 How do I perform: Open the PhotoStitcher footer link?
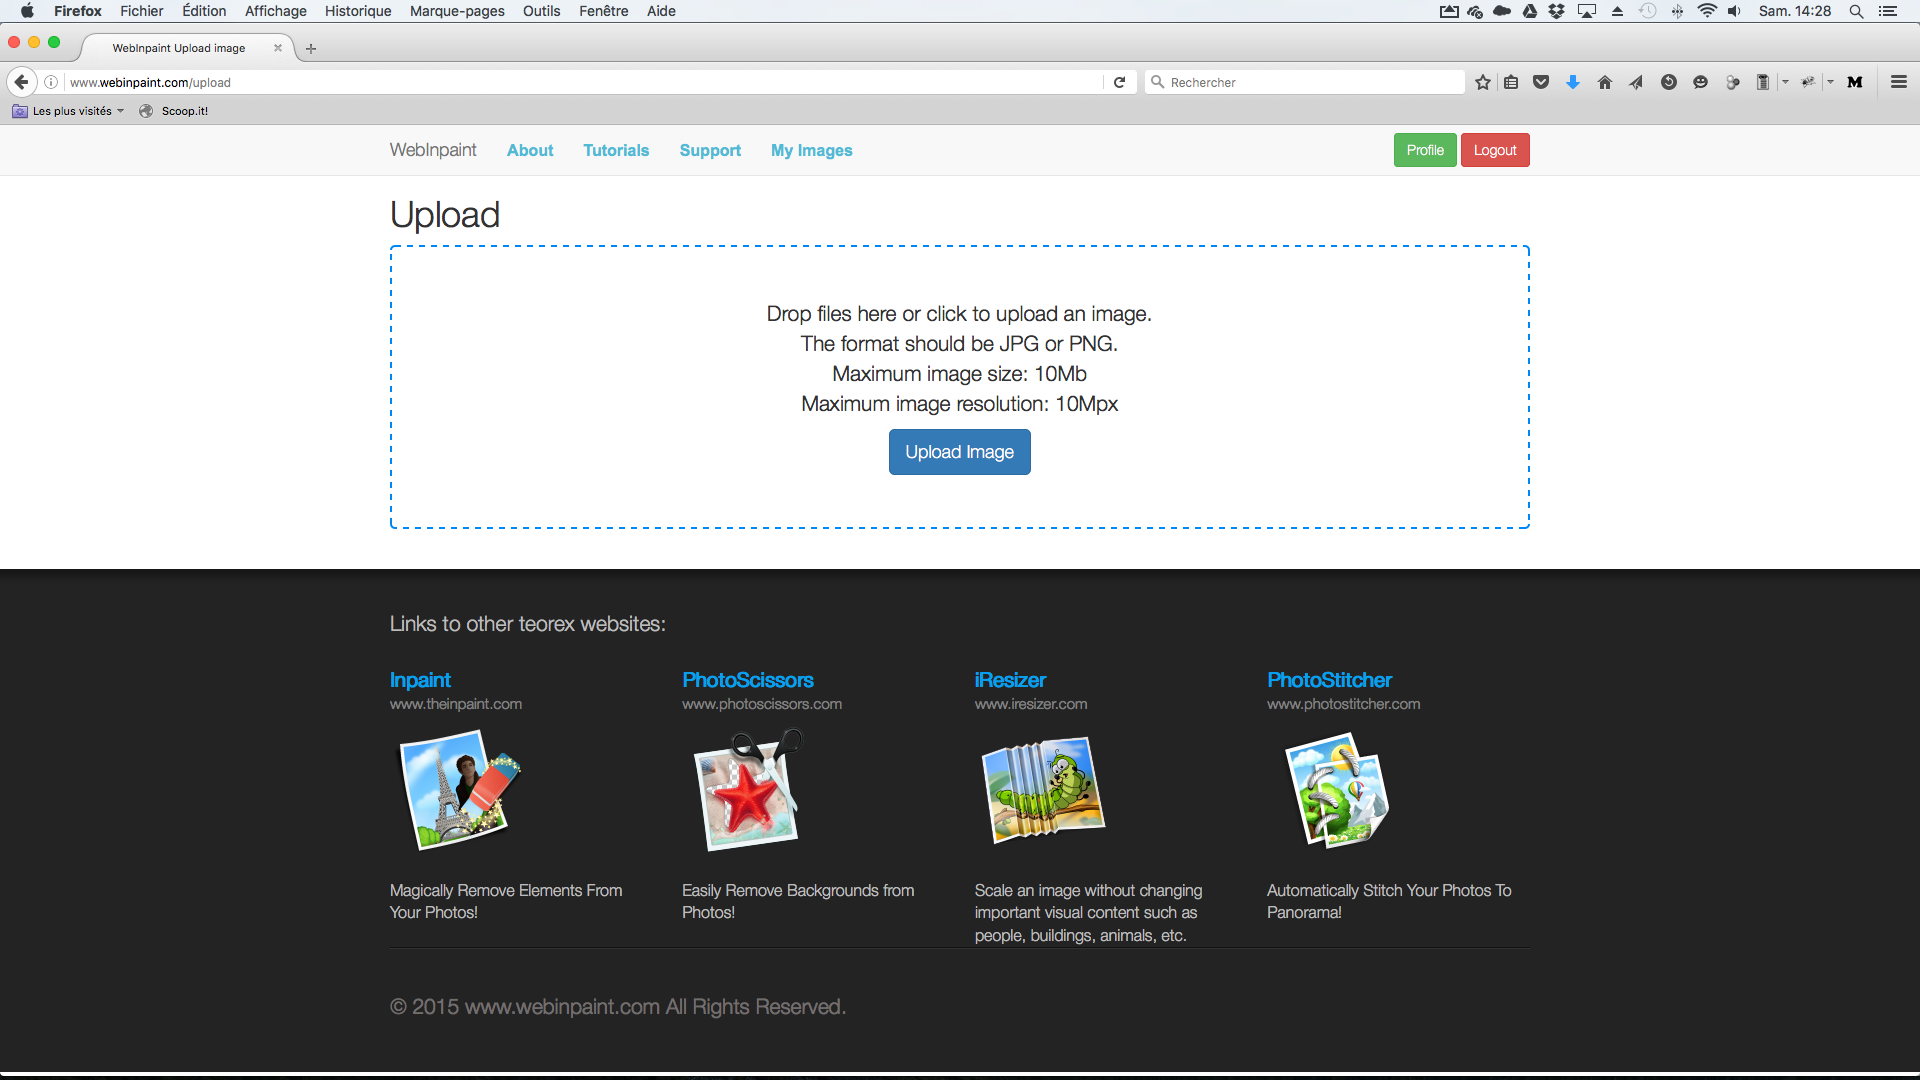click(x=1329, y=680)
